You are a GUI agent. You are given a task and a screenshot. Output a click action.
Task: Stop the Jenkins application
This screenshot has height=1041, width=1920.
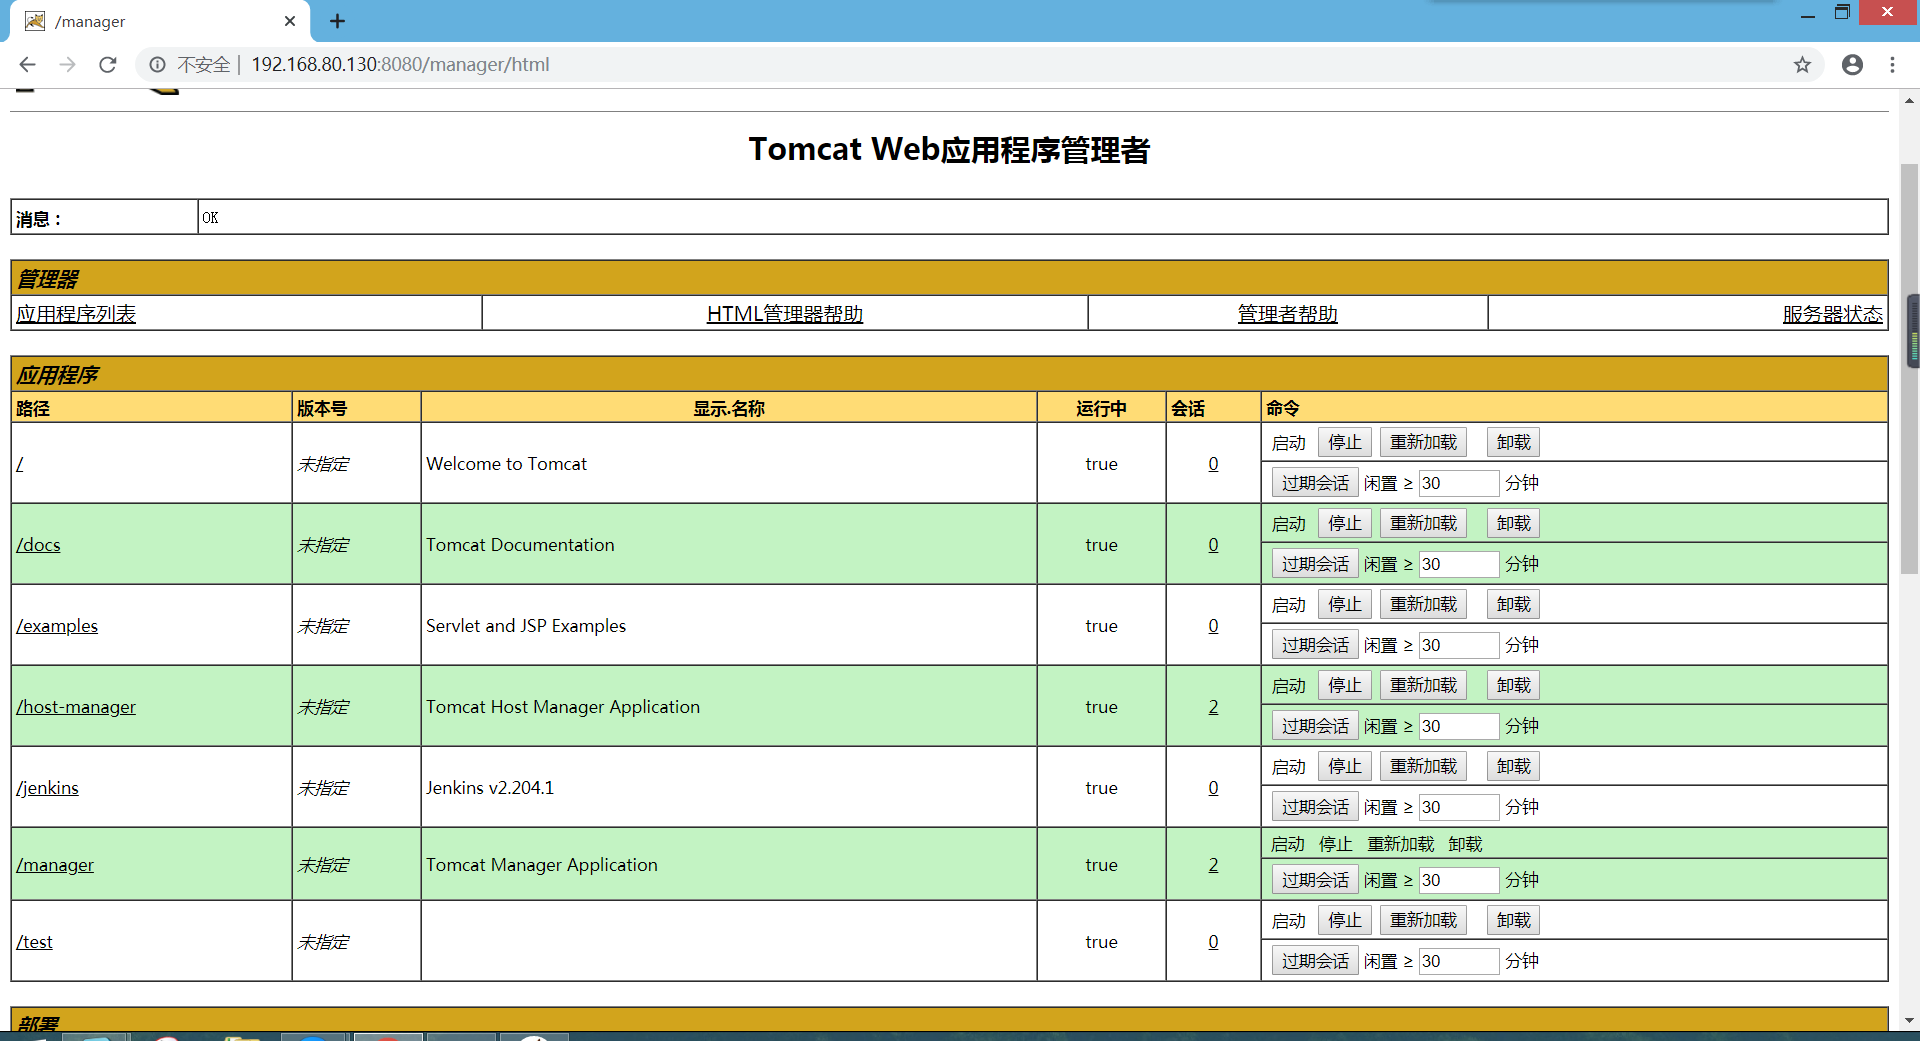click(1344, 766)
